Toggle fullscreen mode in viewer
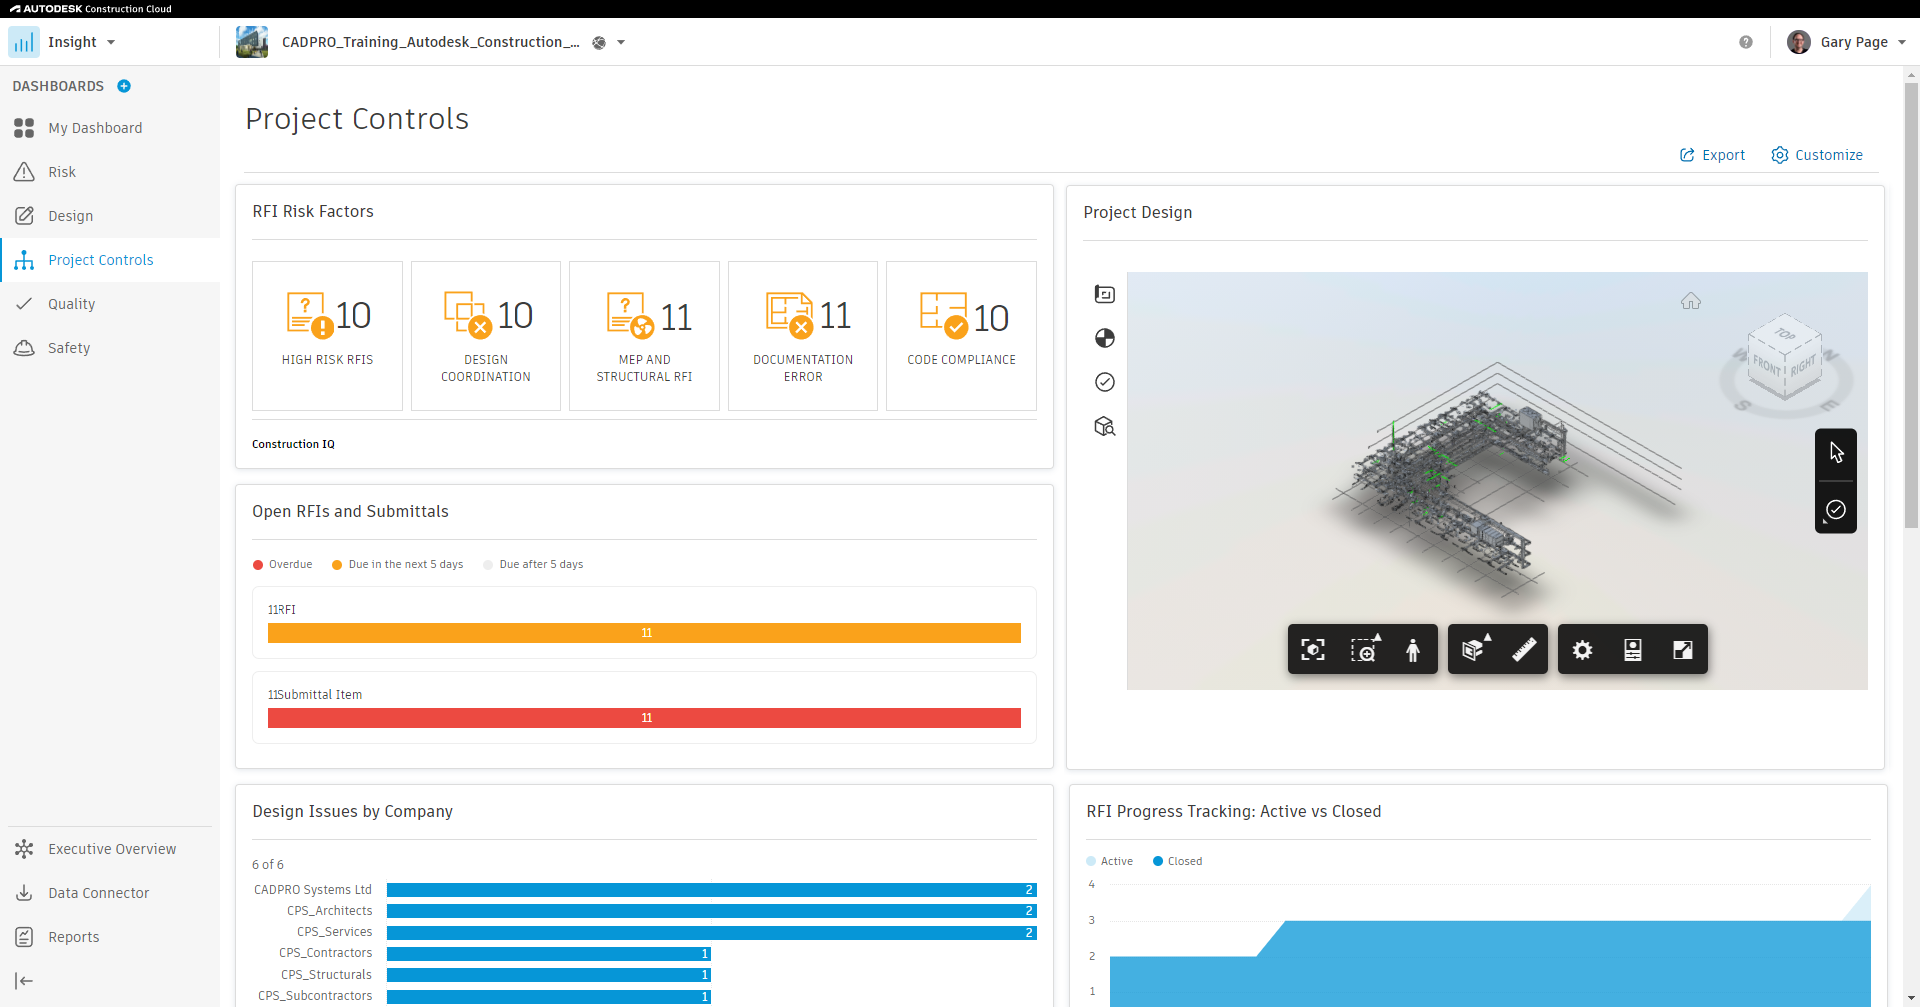The width and height of the screenshot is (1920, 1007). point(1683,650)
